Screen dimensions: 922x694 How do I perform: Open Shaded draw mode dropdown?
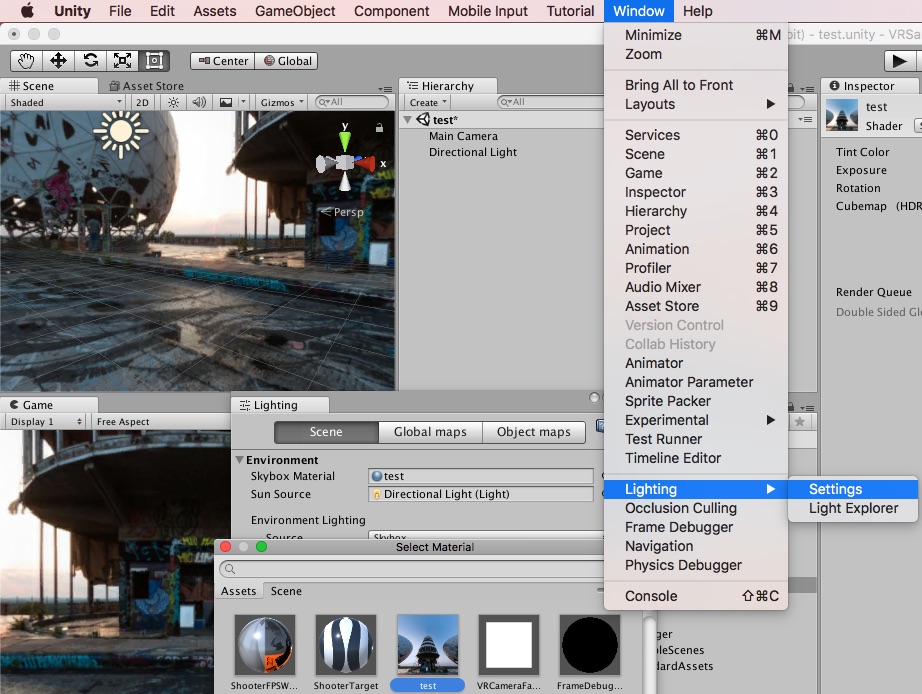66,102
